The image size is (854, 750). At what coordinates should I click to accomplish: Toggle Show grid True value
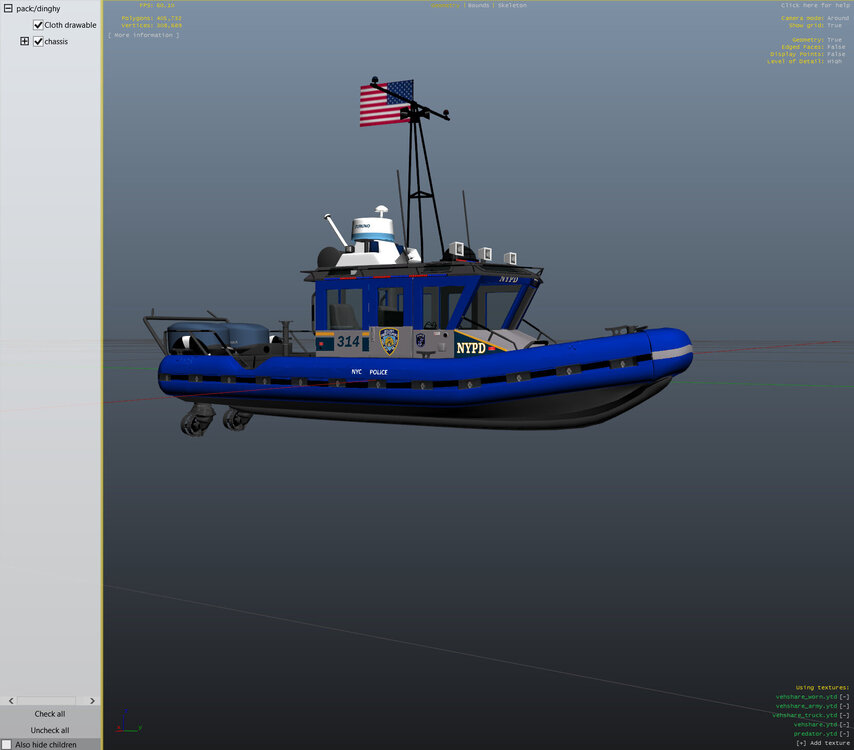click(x=834, y=25)
